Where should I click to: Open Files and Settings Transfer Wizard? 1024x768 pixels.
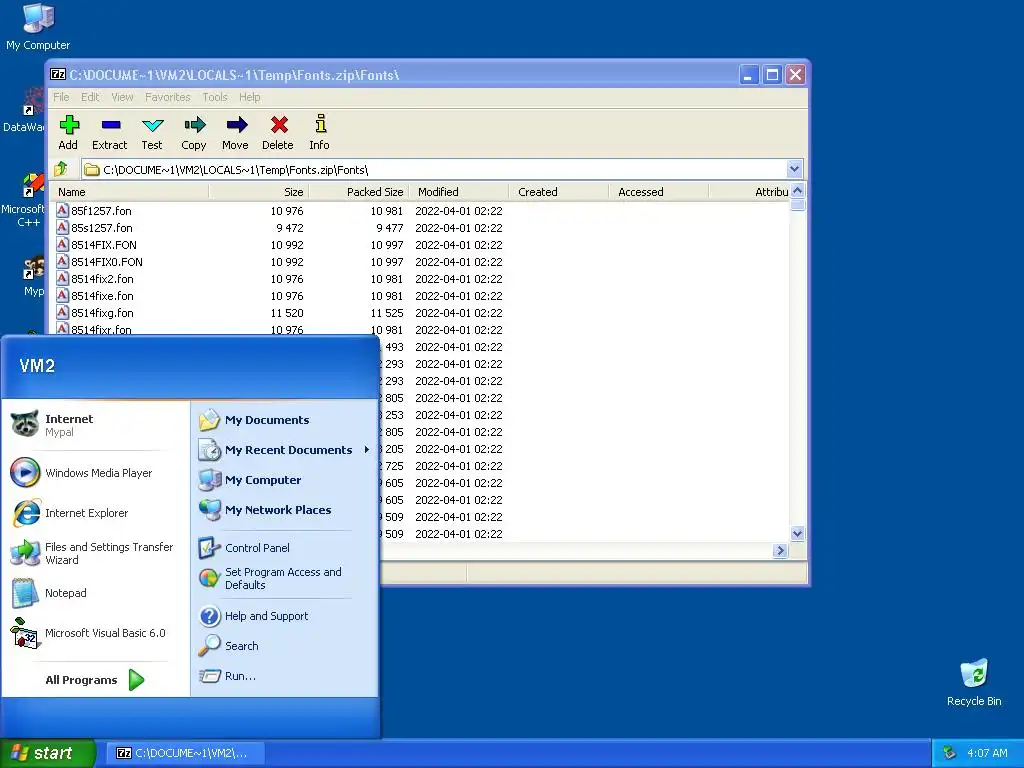click(x=91, y=553)
